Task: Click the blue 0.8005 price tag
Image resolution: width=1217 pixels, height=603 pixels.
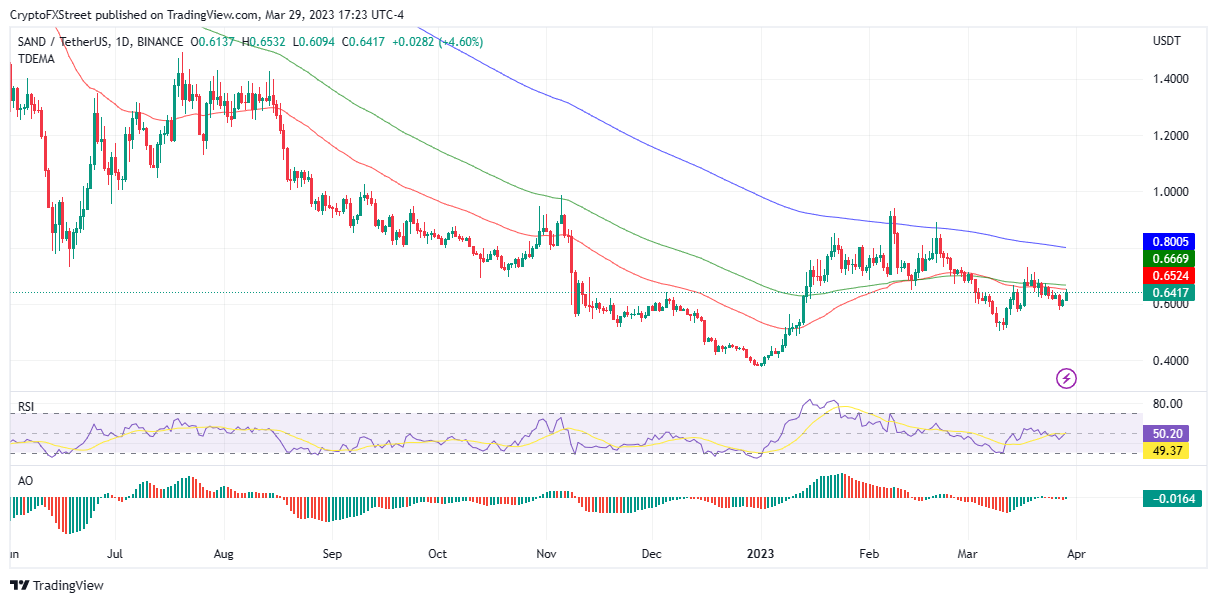Action: pyautogui.click(x=1171, y=241)
